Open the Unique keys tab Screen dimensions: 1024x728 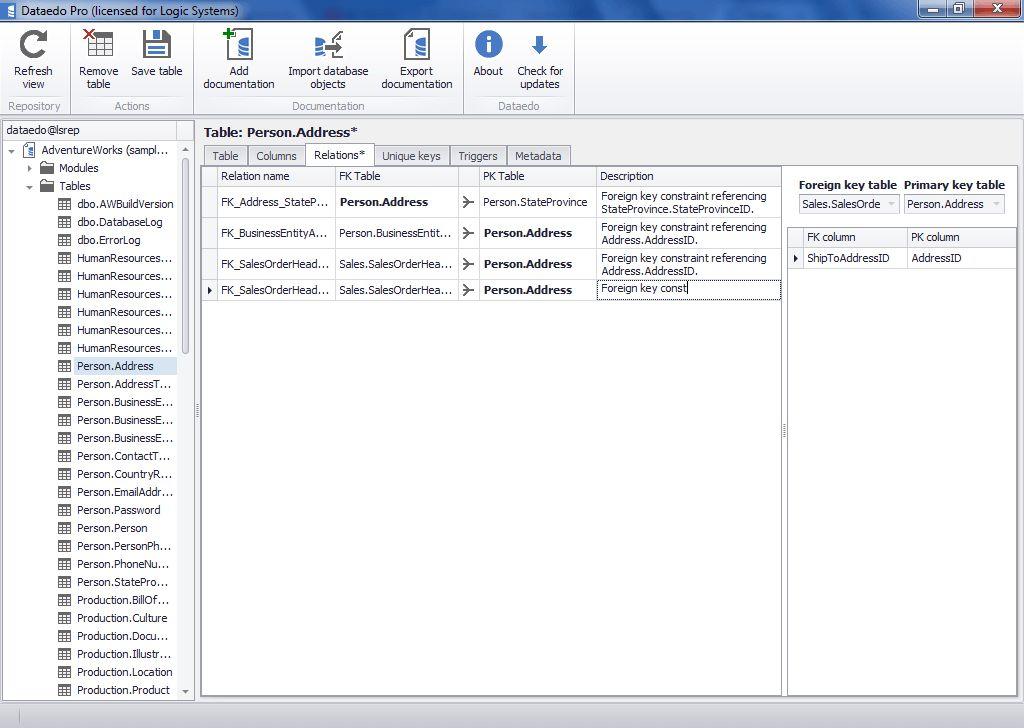pyautogui.click(x=411, y=156)
